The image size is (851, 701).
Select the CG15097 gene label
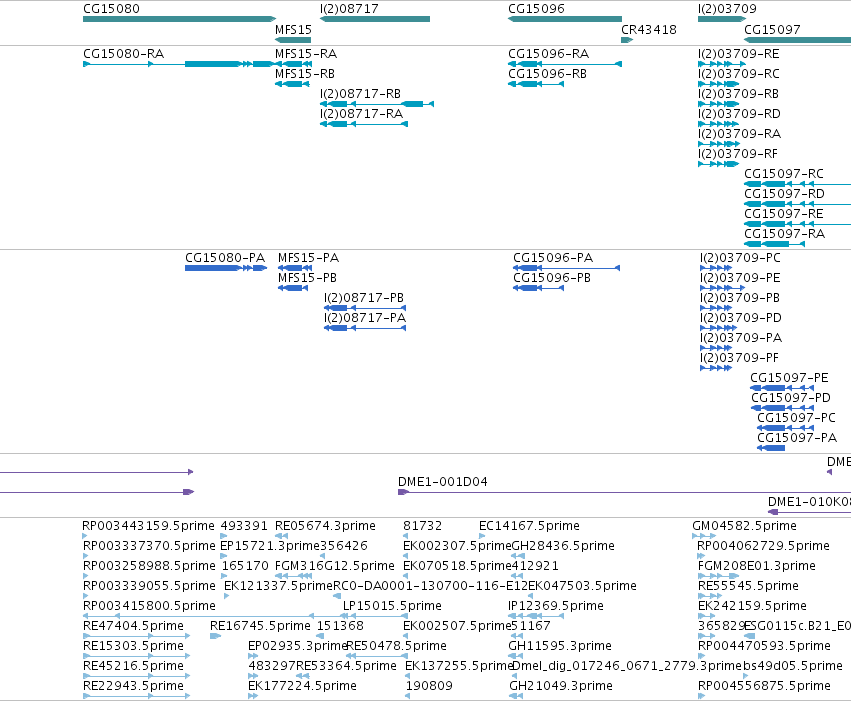pyautogui.click(x=772, y=29)
